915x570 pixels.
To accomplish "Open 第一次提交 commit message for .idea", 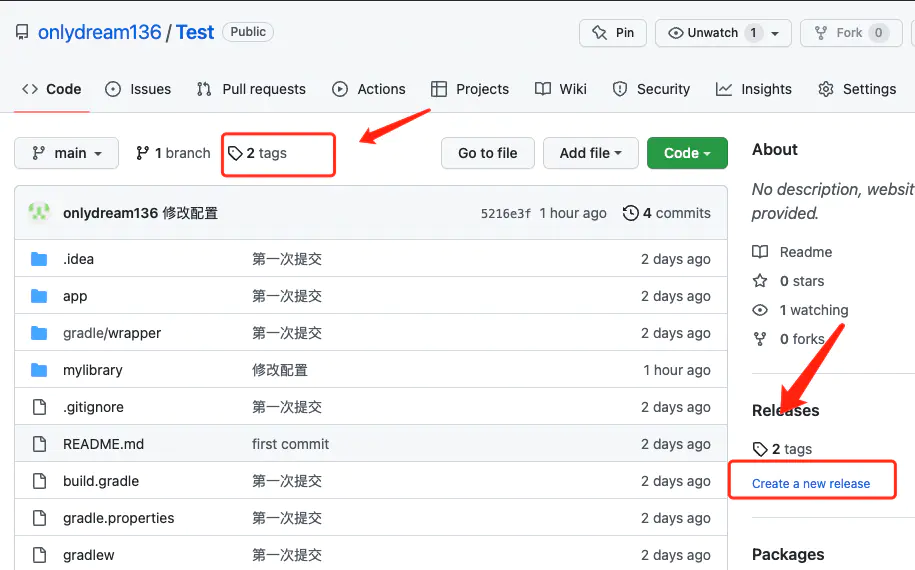I will pyautogui.click(x=287, y=259).
